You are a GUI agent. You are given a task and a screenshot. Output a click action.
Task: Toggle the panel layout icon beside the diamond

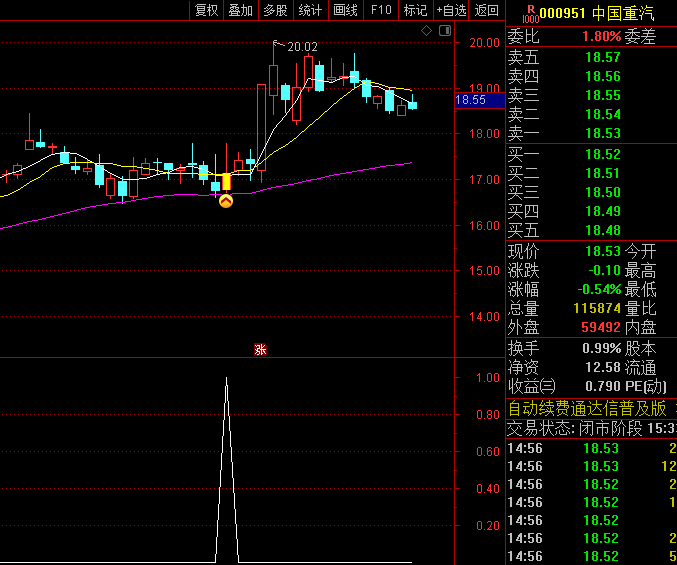(x=445, y=31)
